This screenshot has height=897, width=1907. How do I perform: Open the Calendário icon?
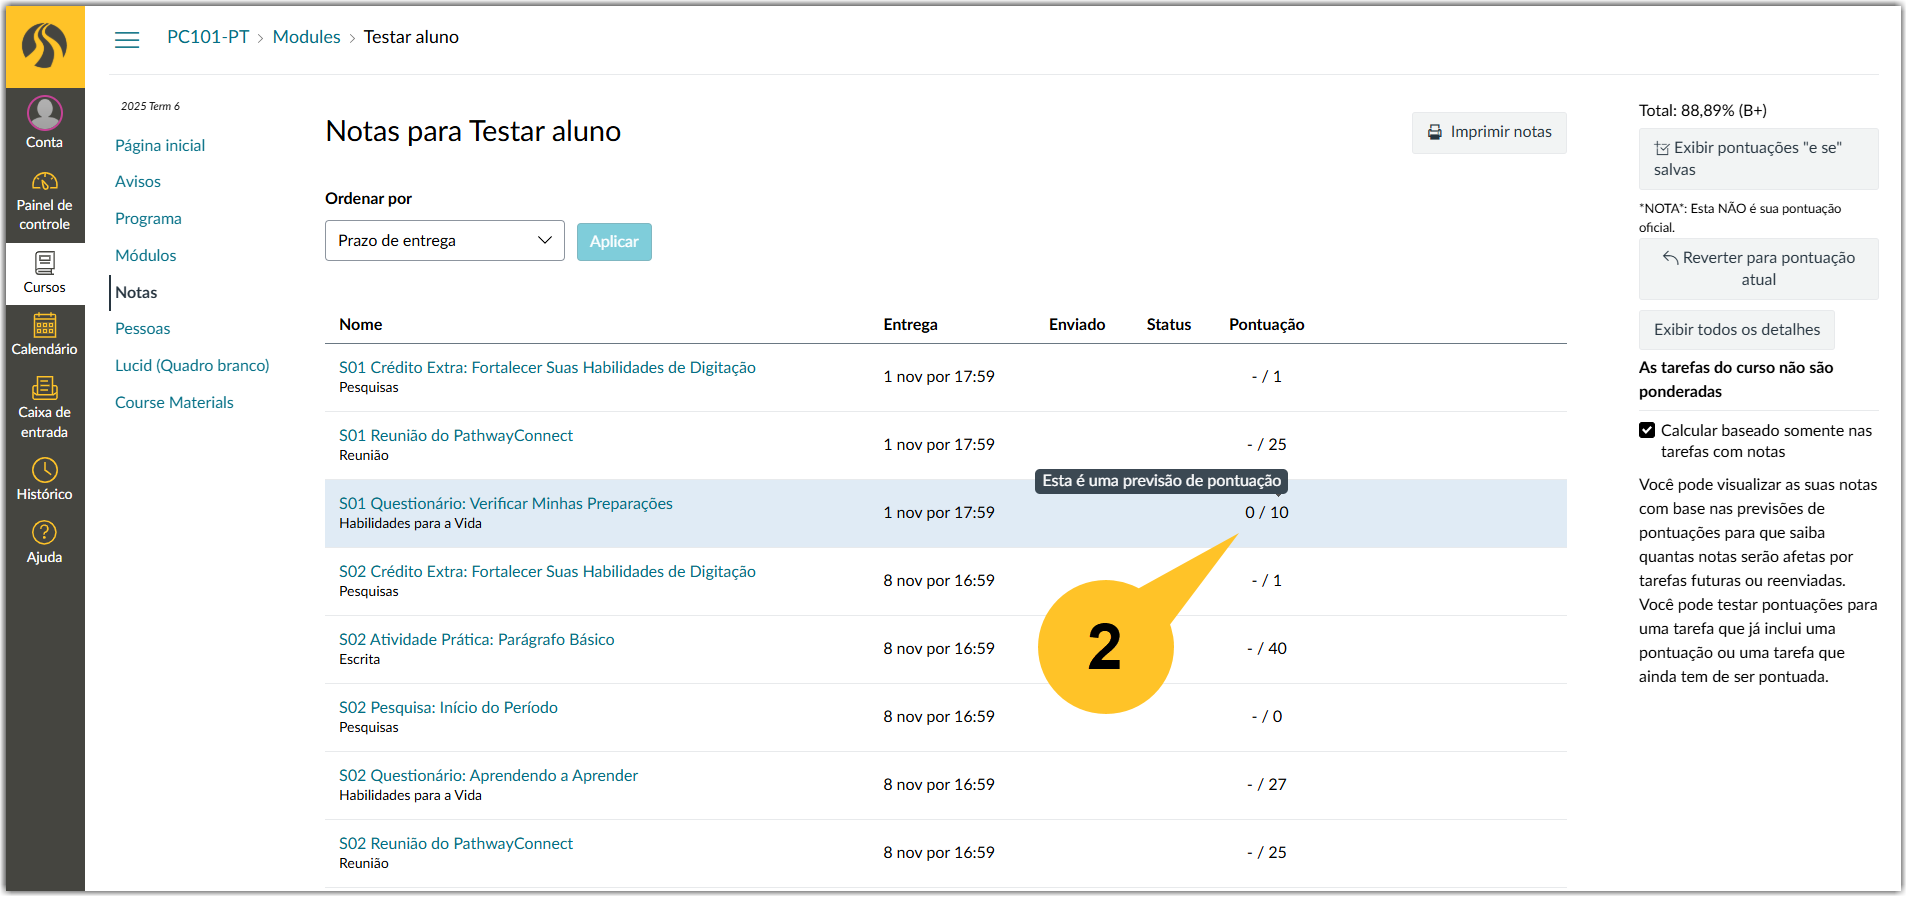click(44, 325)
